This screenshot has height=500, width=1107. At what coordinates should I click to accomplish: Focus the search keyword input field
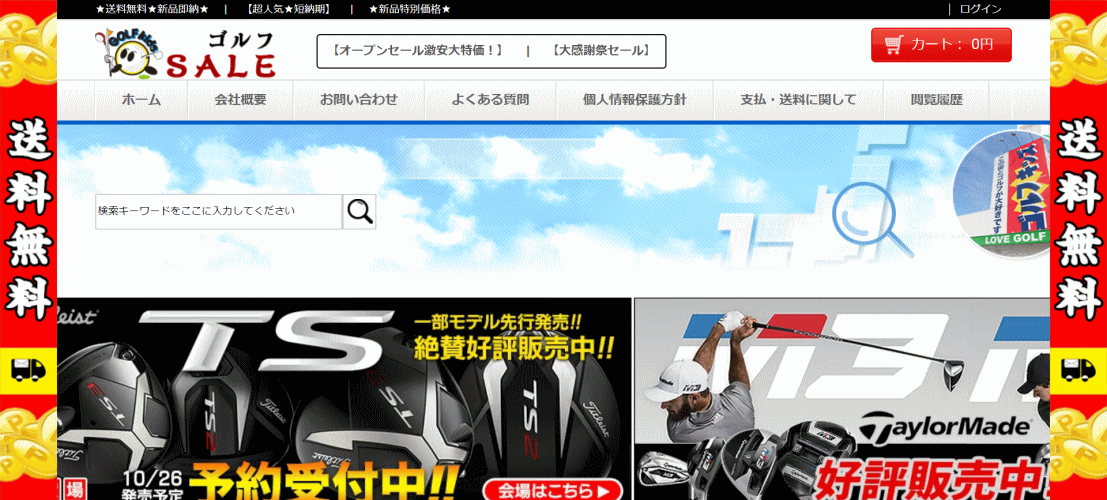pos(218,212)
